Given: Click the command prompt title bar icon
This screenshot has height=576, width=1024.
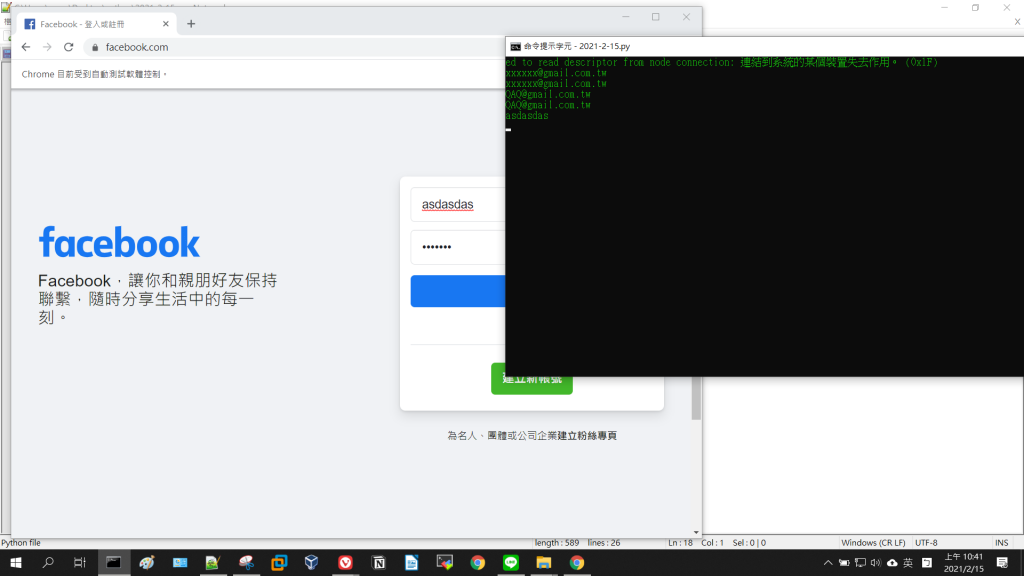Looking at the screenshot, I should (515, 46).
